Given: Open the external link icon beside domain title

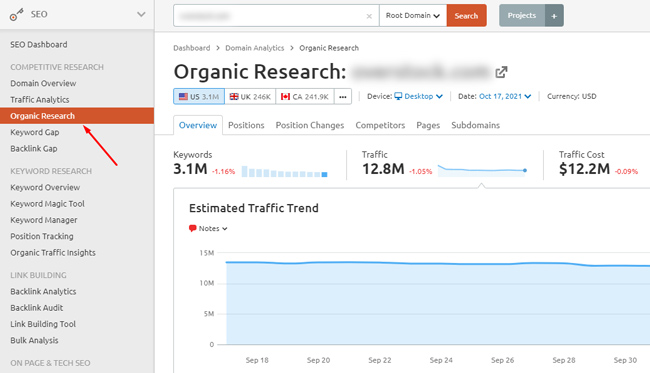Looking at the screenshot, I should pos(501,72).
